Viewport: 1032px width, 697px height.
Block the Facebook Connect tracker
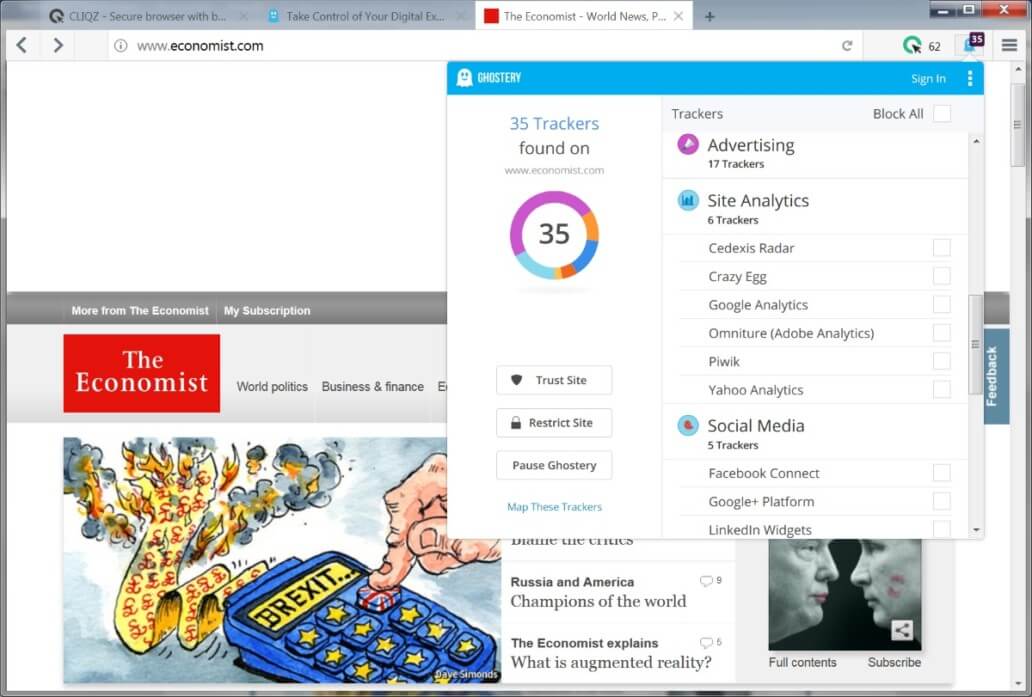[x=941, y=472]
